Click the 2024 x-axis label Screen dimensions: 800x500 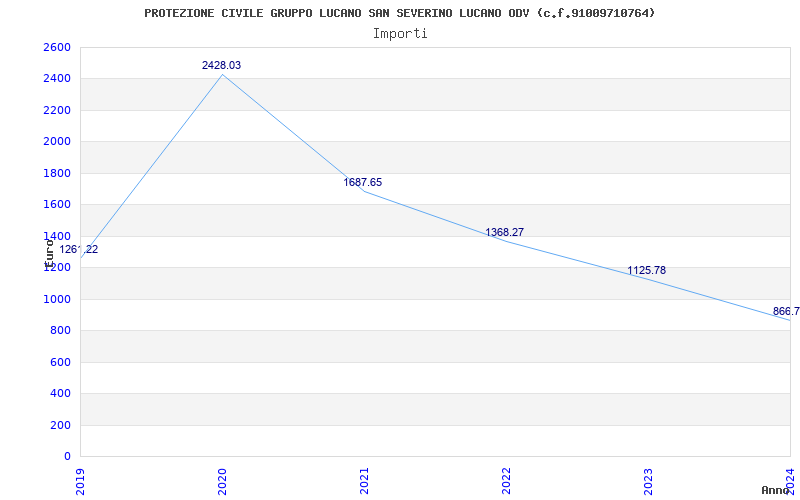789,481
